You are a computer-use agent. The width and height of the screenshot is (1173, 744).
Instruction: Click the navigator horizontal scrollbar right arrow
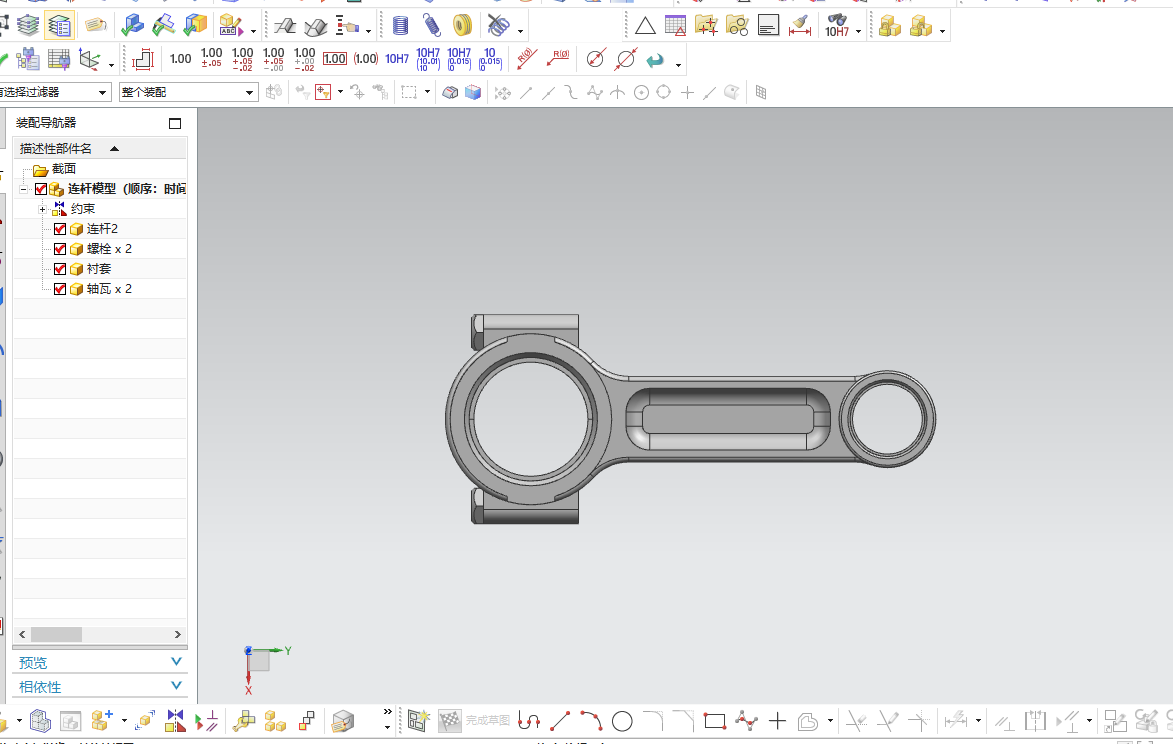click(x=177, y=634)
